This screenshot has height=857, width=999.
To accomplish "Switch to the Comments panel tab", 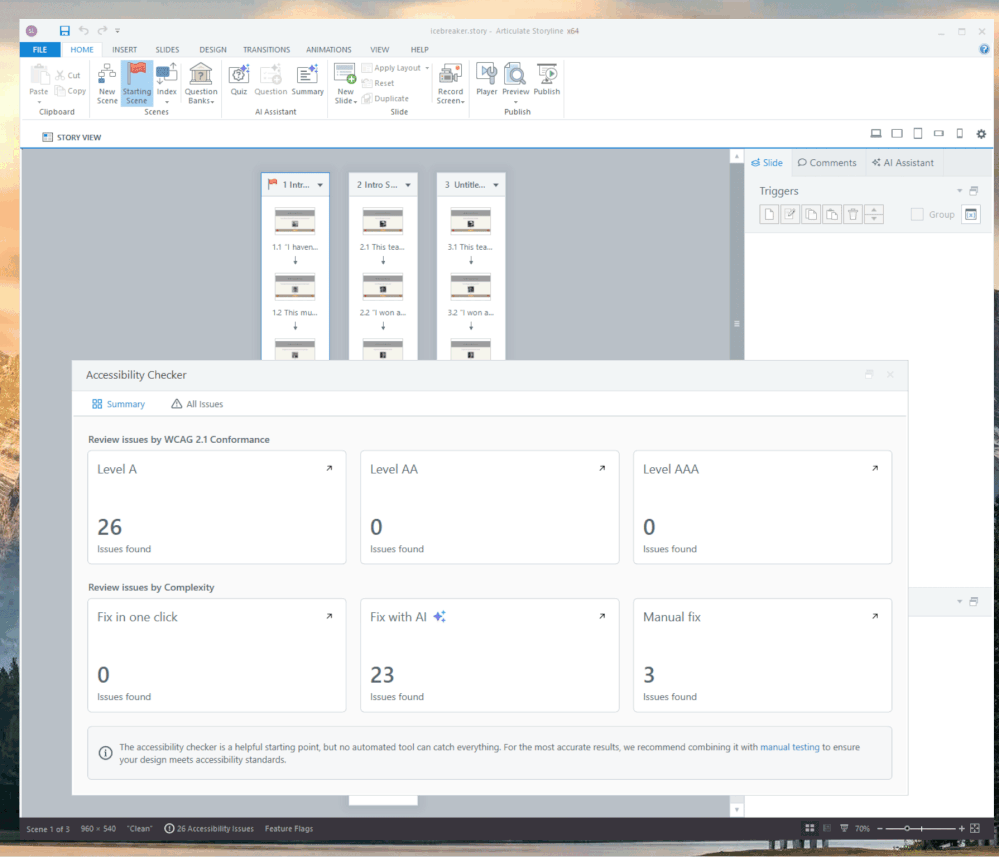I will point(827,163).
